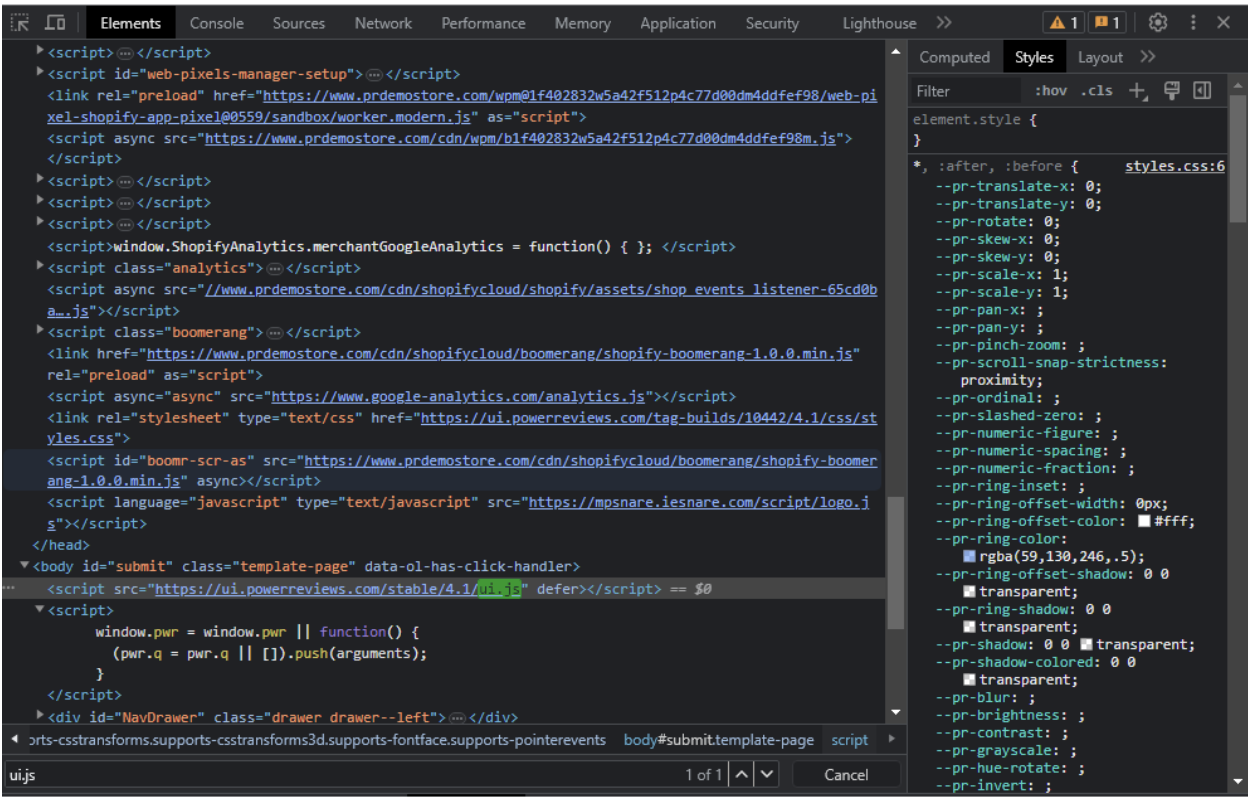Toggle the rendering emulations brush icon
Screen dimensions: 1248x802
point(1171,91)
